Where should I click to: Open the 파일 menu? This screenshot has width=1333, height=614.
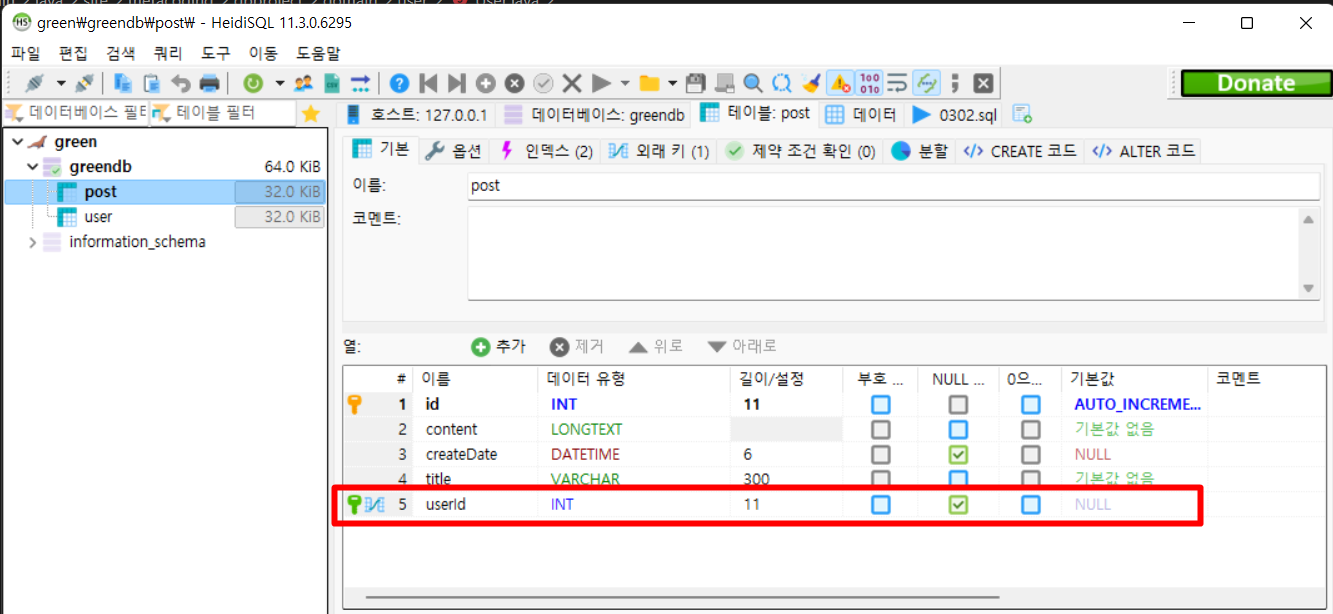pos(27,53)
